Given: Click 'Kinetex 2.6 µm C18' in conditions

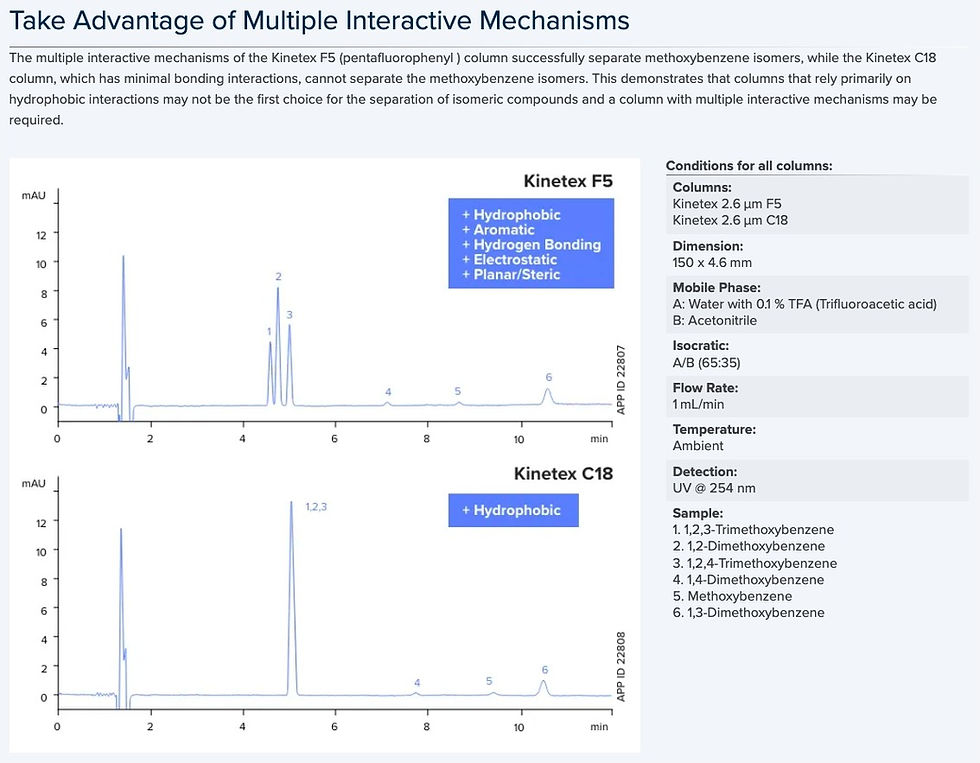Looking at the screenshot, I should pyautogui.click(x=730, y=220).
